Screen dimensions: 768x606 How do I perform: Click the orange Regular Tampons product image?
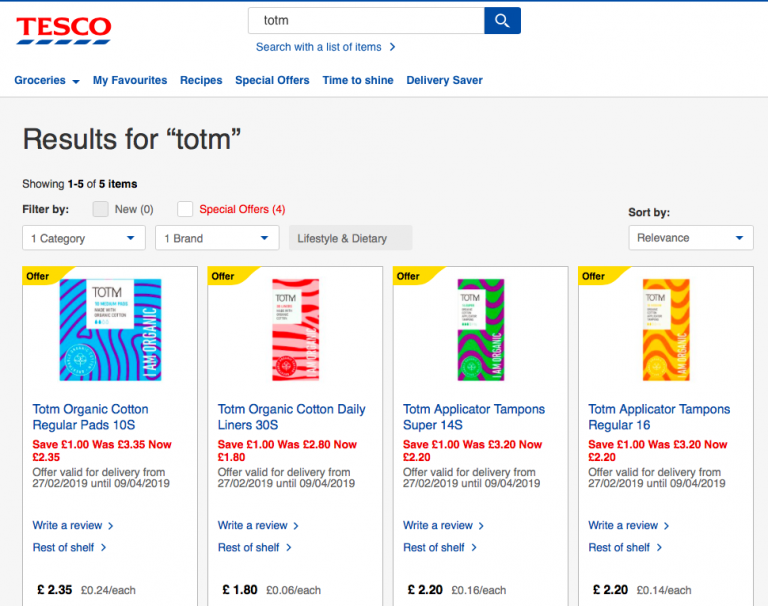coord(665,329)
